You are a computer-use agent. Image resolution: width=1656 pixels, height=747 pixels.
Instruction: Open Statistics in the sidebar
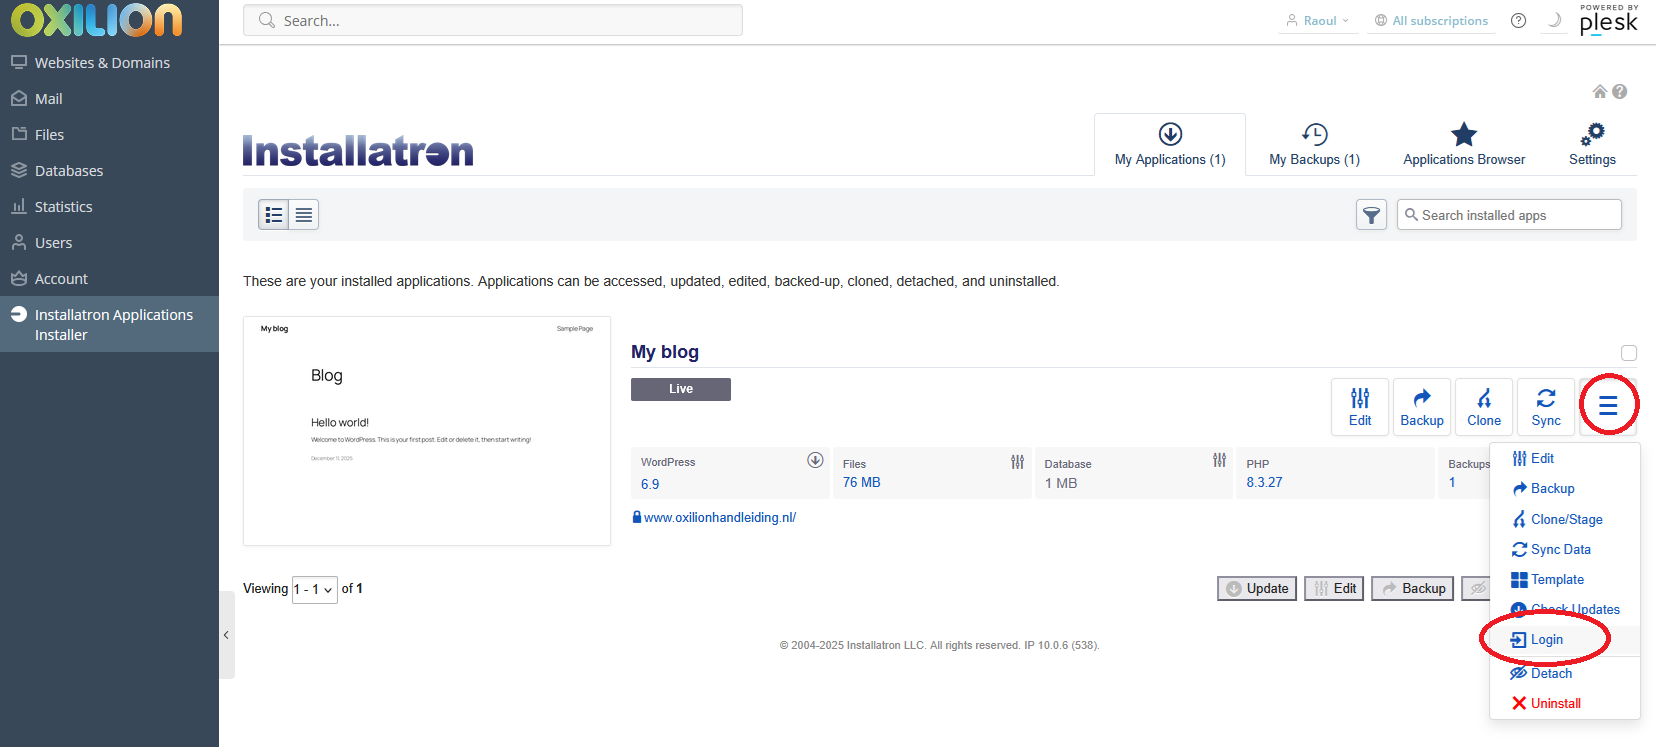(109, 206)
